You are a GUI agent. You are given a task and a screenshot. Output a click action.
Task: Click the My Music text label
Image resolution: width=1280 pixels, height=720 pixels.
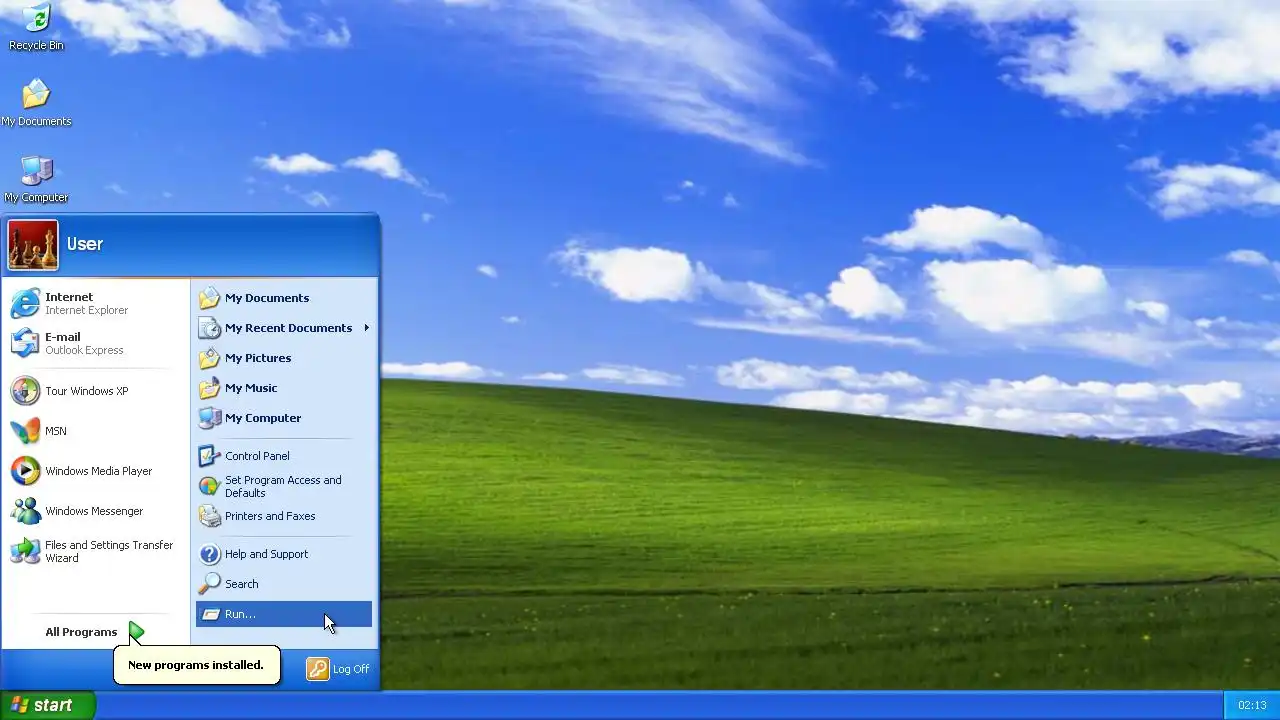[251, 388]
